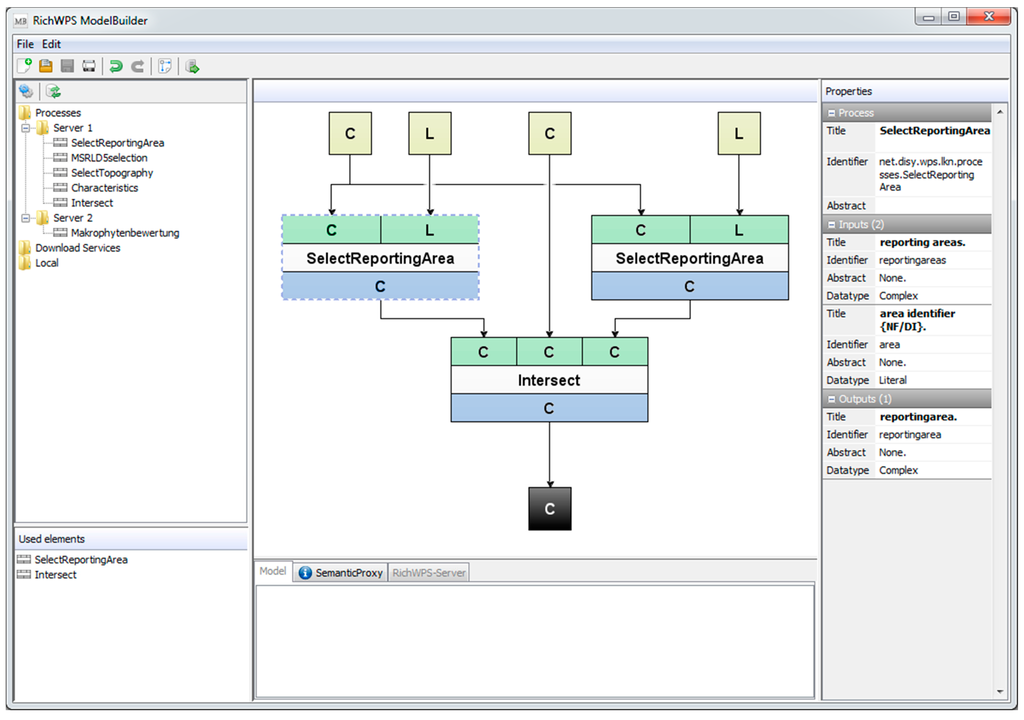Collapse the Server 1 tree node
The width and height of the screenshot is (1024, 720).
click(x=25, y=128)
